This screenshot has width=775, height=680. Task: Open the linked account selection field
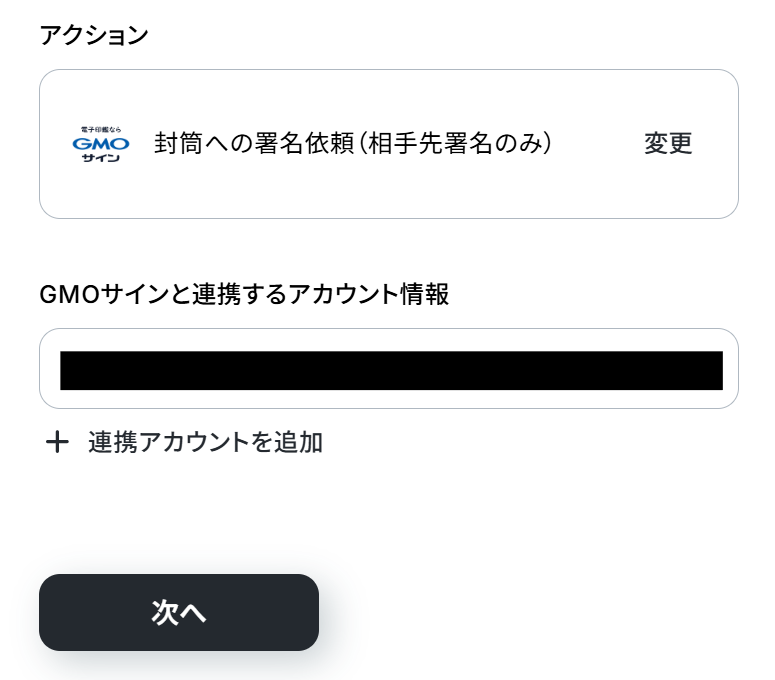(x=389, y=369)
